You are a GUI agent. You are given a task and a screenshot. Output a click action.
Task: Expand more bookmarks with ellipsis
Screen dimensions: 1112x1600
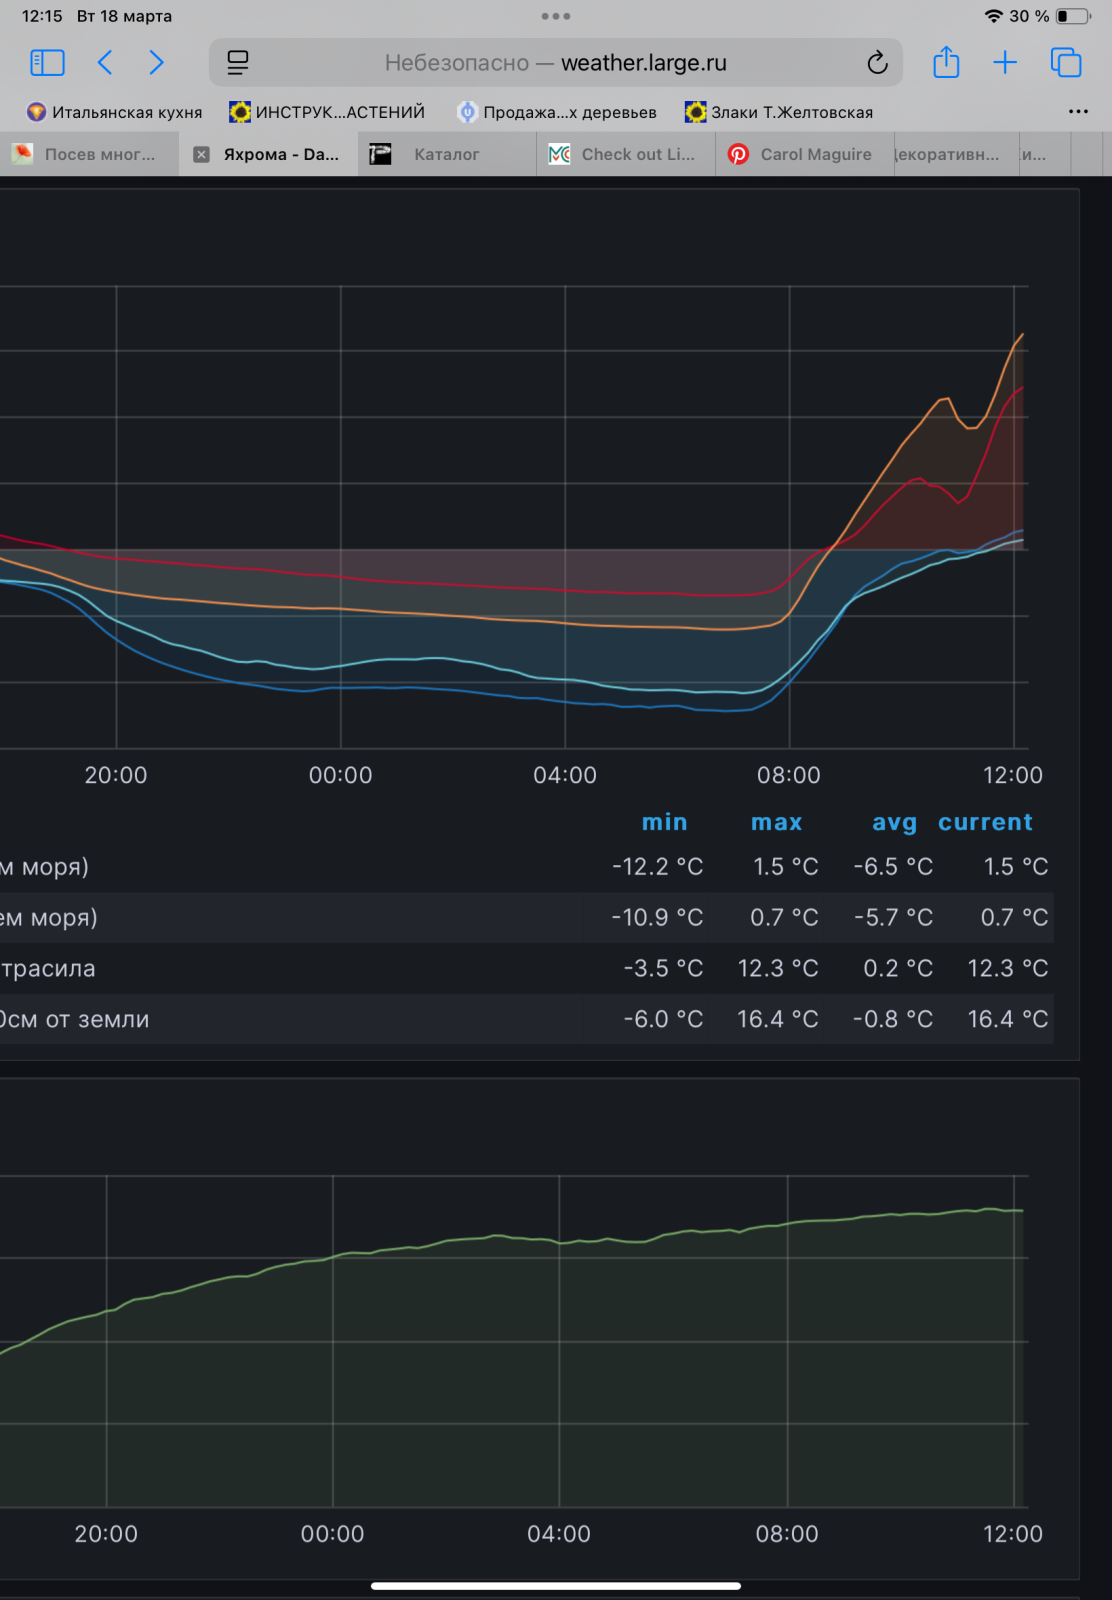point(1078,112)
